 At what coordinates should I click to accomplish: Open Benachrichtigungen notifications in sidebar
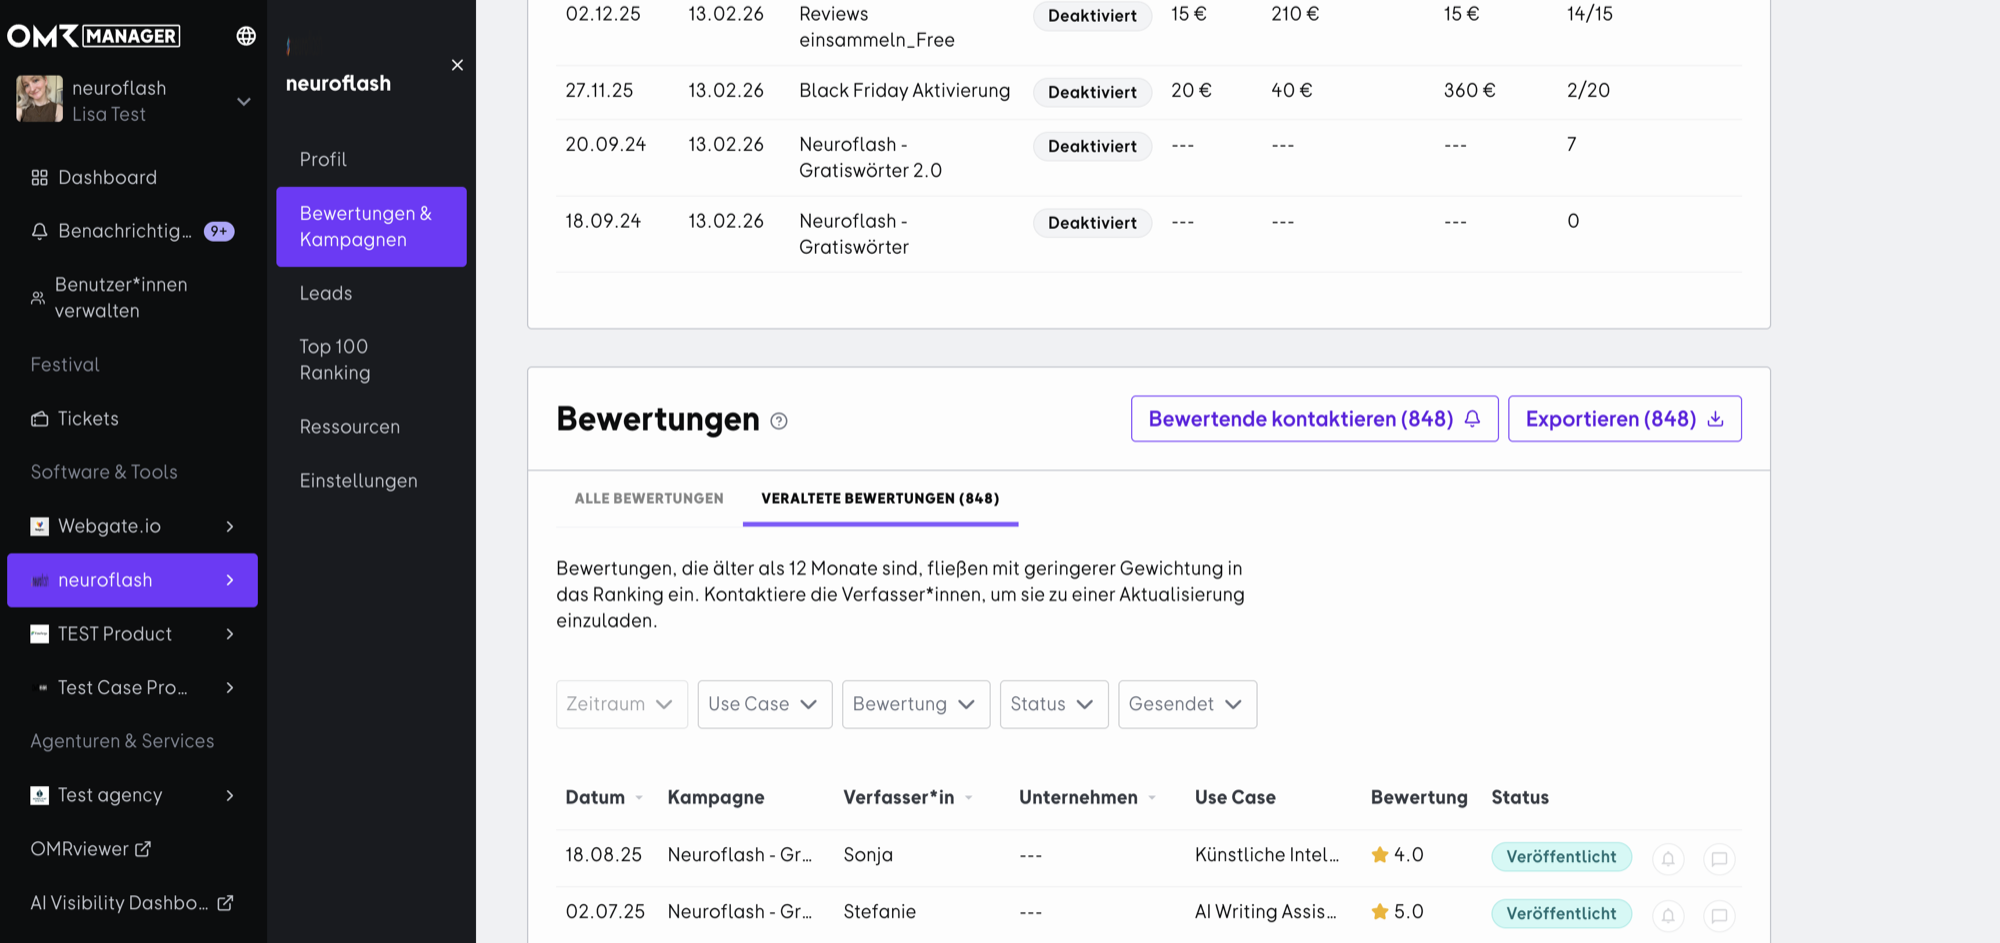132,231
